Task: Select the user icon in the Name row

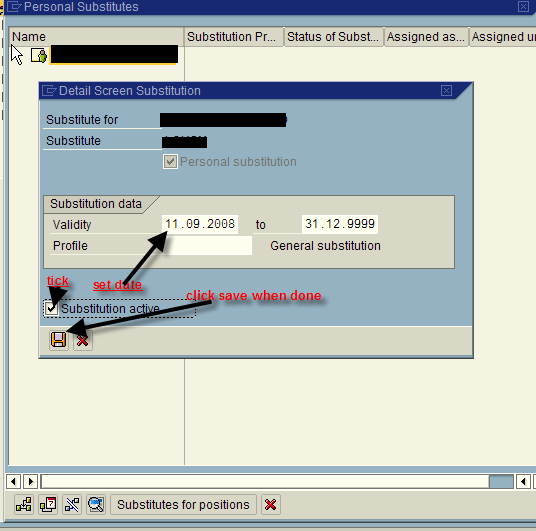Action: coord(39,55)
